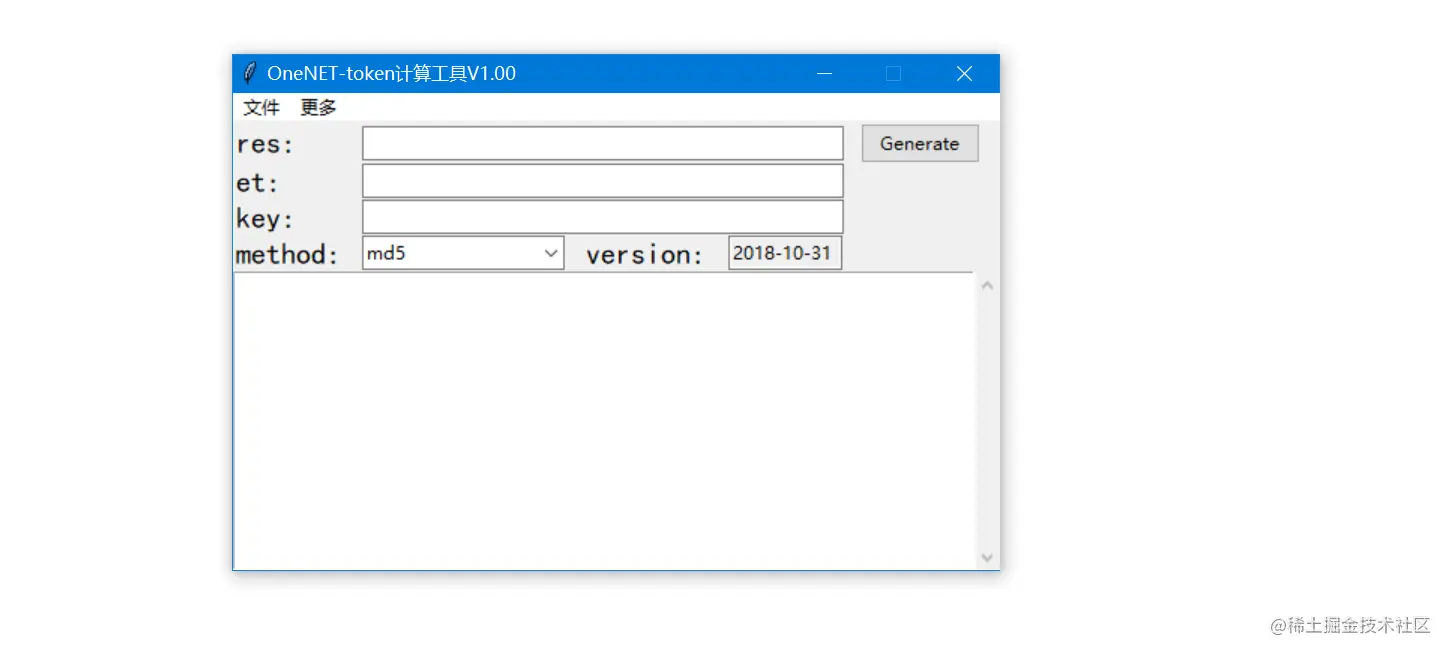Image resolution: width=1450 pixels, height=655 pixels.
Task: Minimize the OneNET-token window
Action: coord(825,74)
